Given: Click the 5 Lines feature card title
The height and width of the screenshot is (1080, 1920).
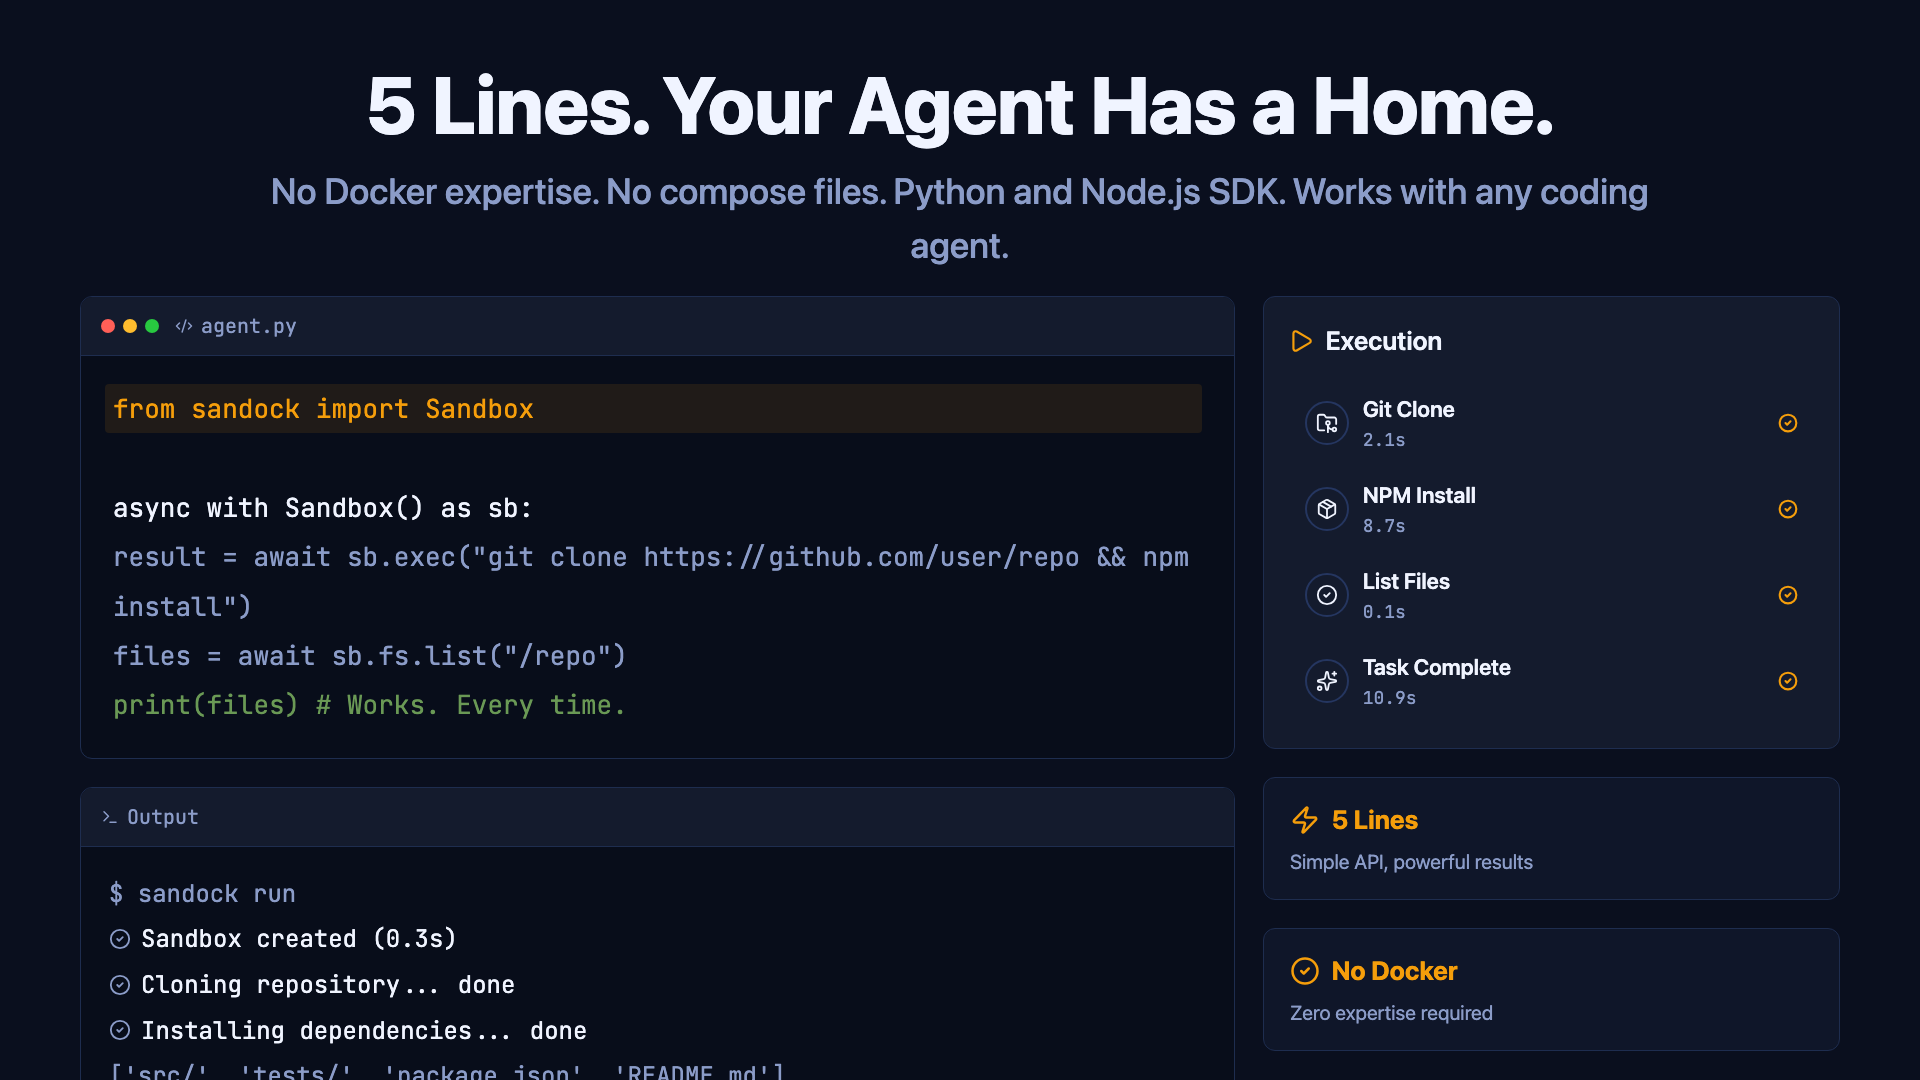Looking at the screenshot, I should pos(1374,820).
